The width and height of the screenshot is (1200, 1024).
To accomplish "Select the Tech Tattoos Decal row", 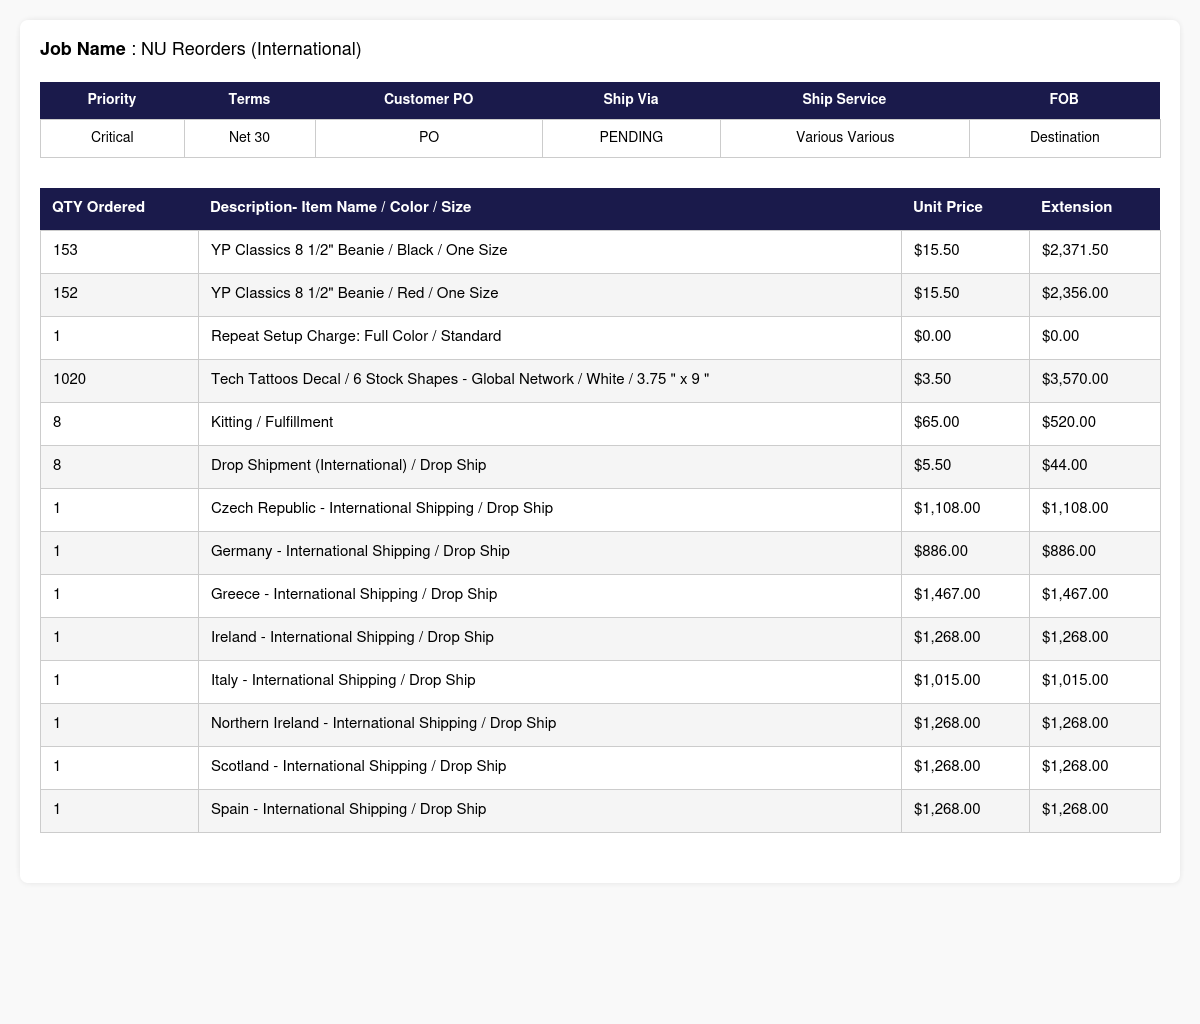I will point(600,380).
